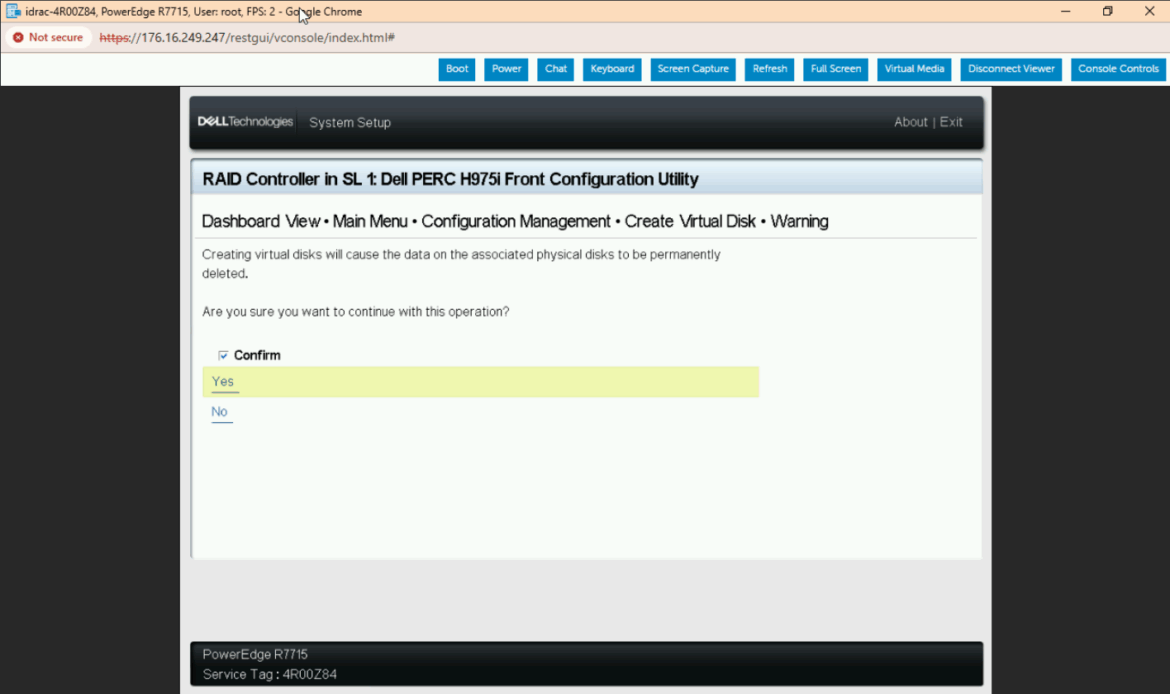Uncheck the Confirm checkbox
The height and width of the screenshot is (694, 1170).
point(223,356)
